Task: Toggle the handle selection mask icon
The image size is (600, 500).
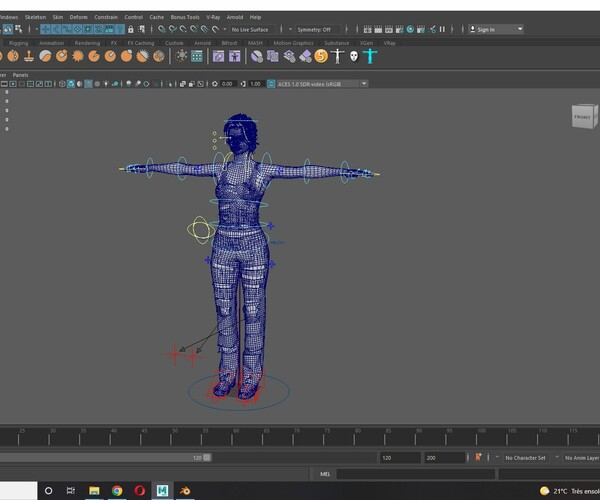Action: (46, 29)
